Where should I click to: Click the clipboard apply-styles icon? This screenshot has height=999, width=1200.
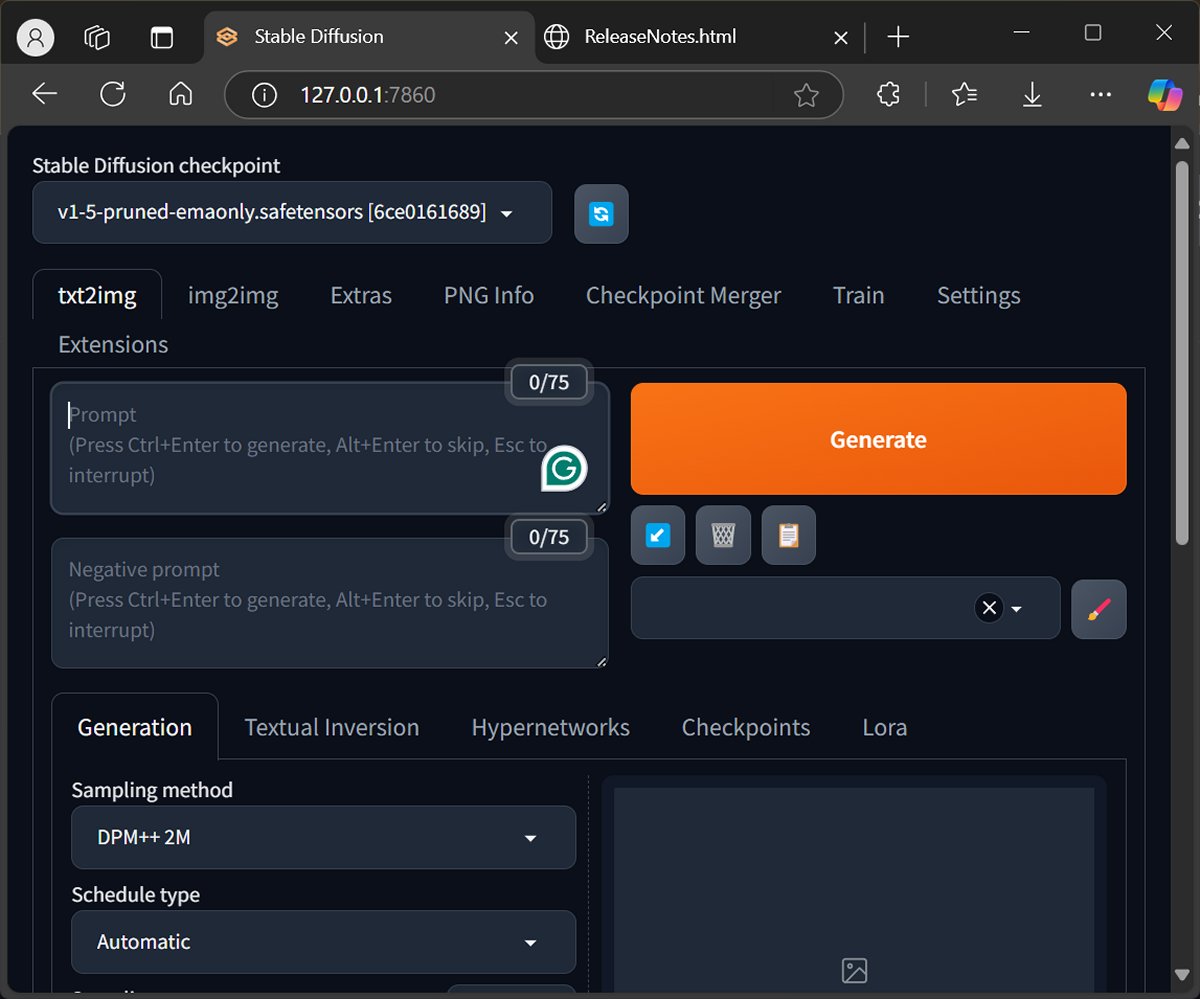click(788, 536)
